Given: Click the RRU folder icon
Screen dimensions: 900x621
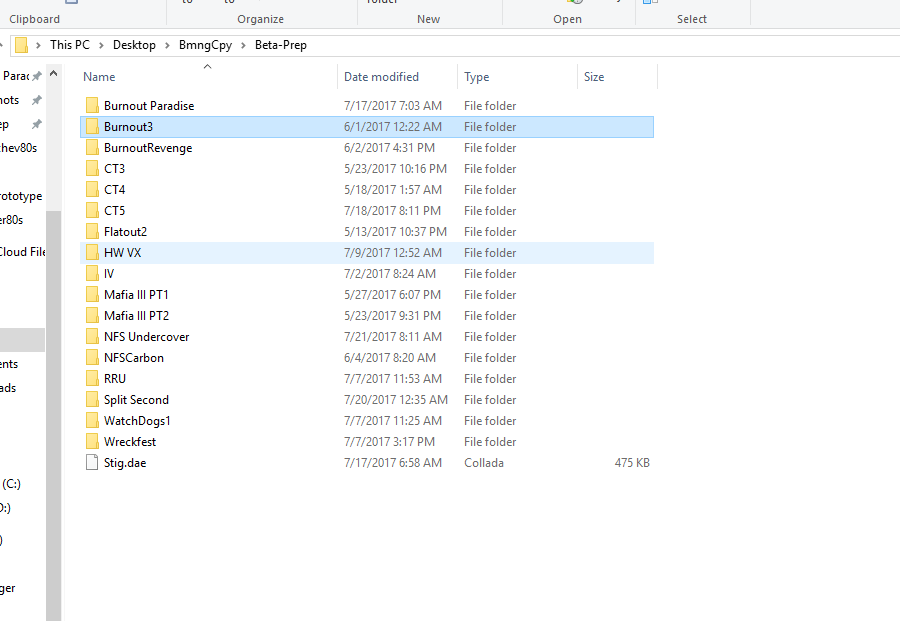Looking at the screenshot, I should 92,379.
